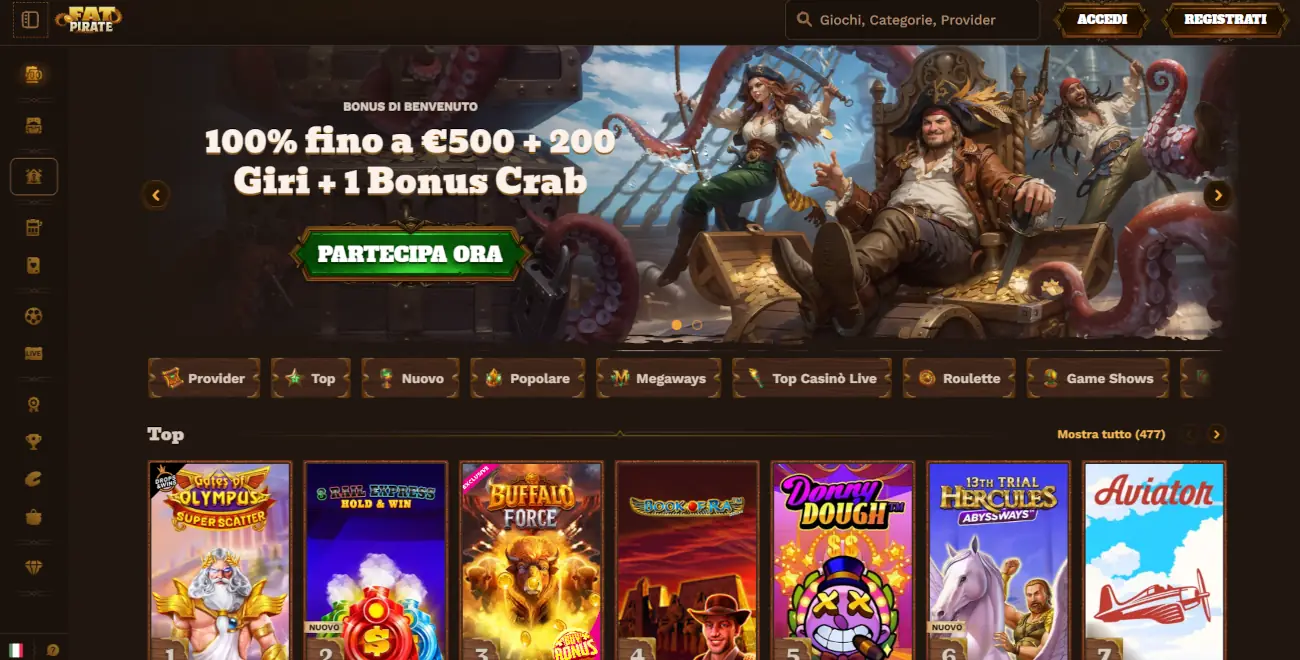Open the playing card sidebar icon

coord(34,266)
